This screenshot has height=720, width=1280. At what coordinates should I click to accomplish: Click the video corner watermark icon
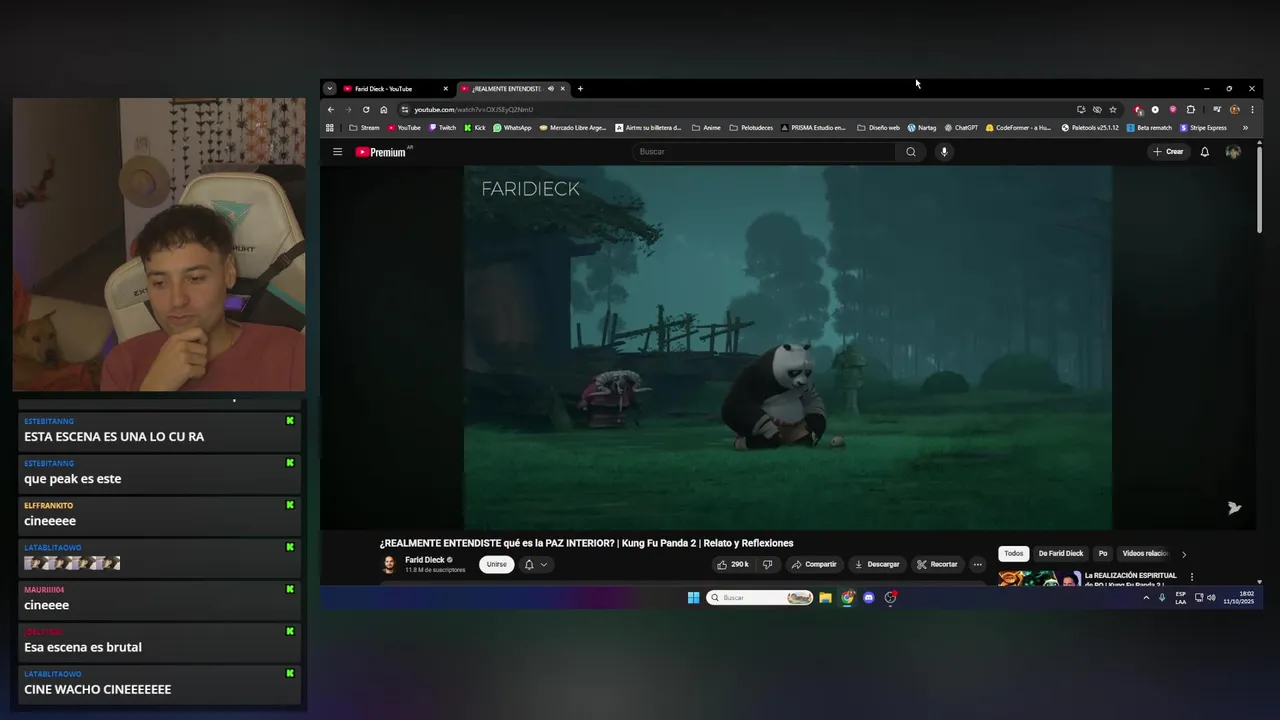tap(1234, 508)
